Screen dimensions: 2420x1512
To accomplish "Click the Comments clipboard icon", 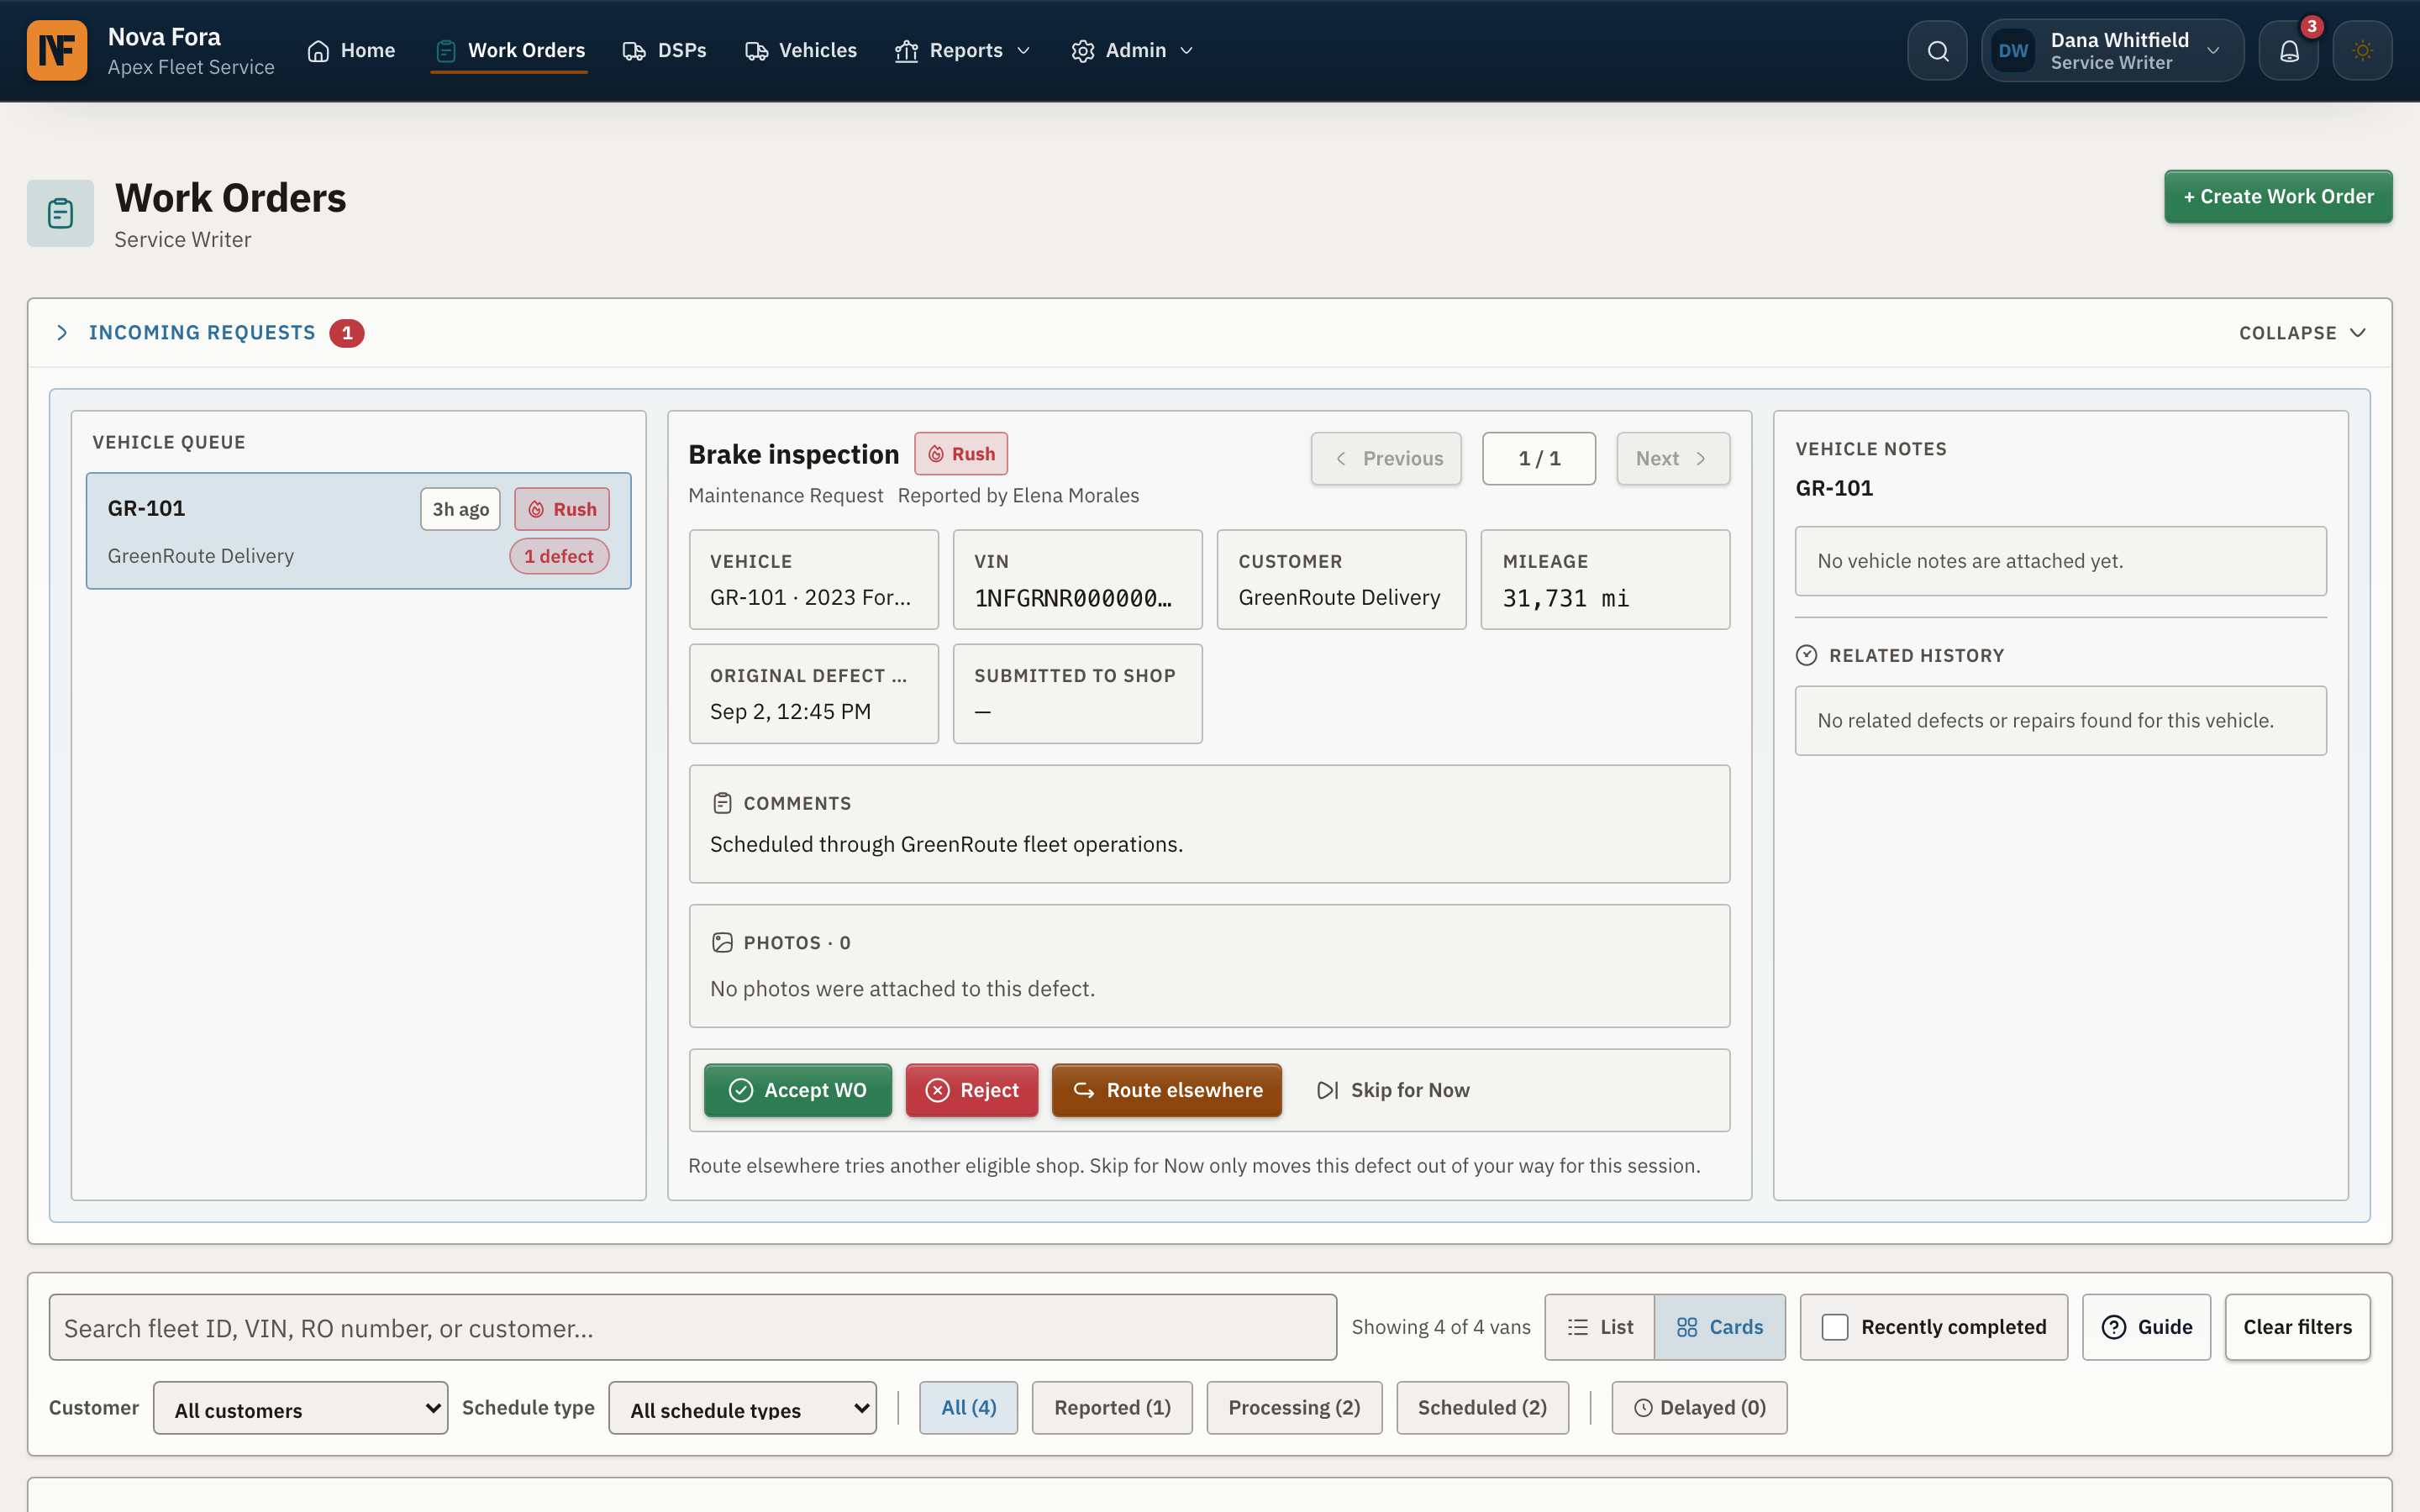I will point(722,803).
